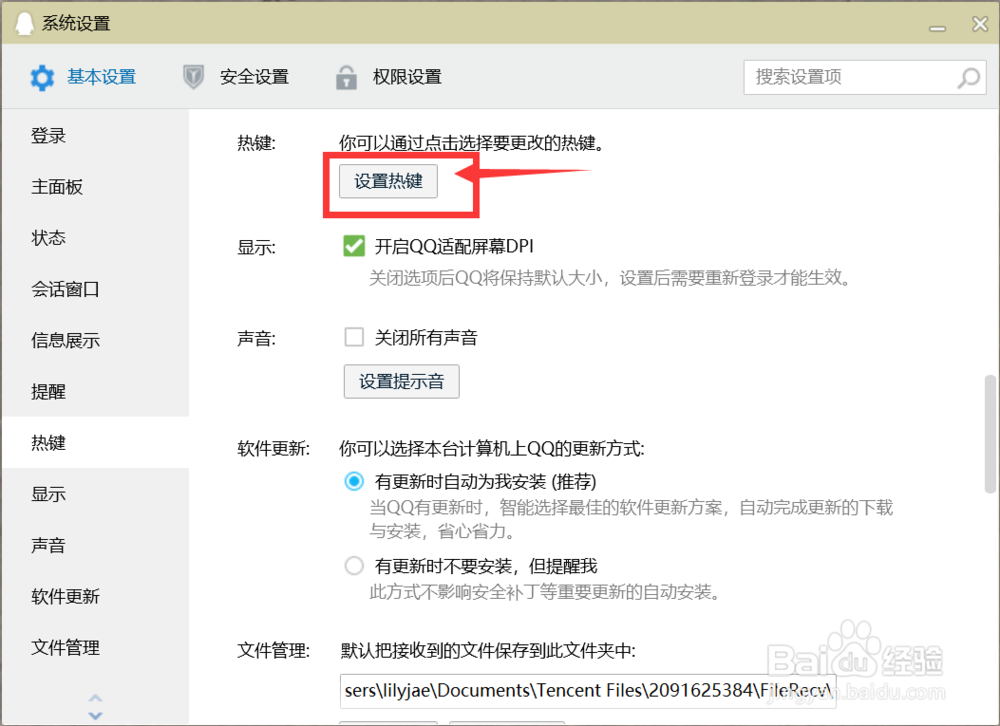Click the QQ penguin logo in title bar
Screen dimensions: 1000x726
pyautogui.click(x=24, y=24)
